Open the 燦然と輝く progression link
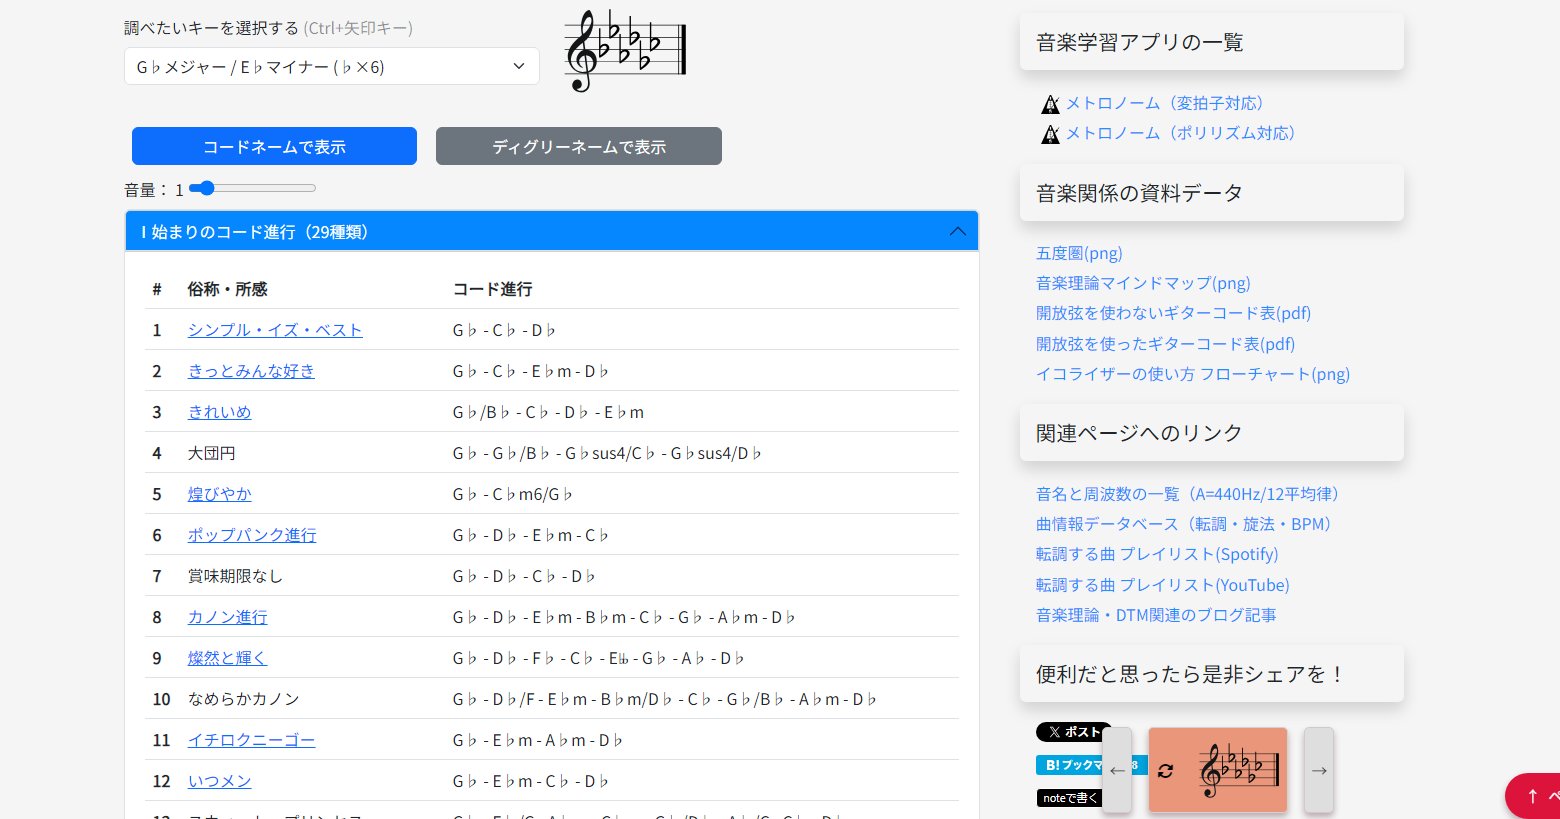Screen dimensions: 1560x819 [227, 658]
